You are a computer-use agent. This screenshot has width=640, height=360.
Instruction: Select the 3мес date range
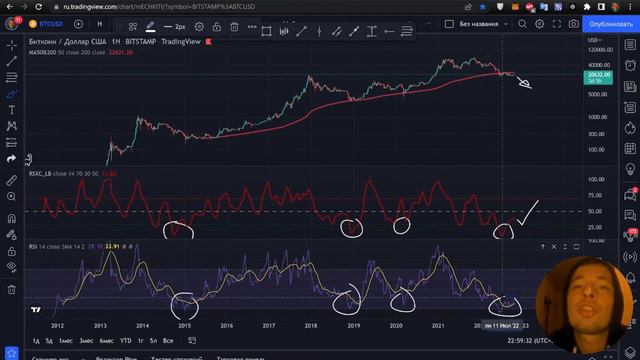click(86, 340)
